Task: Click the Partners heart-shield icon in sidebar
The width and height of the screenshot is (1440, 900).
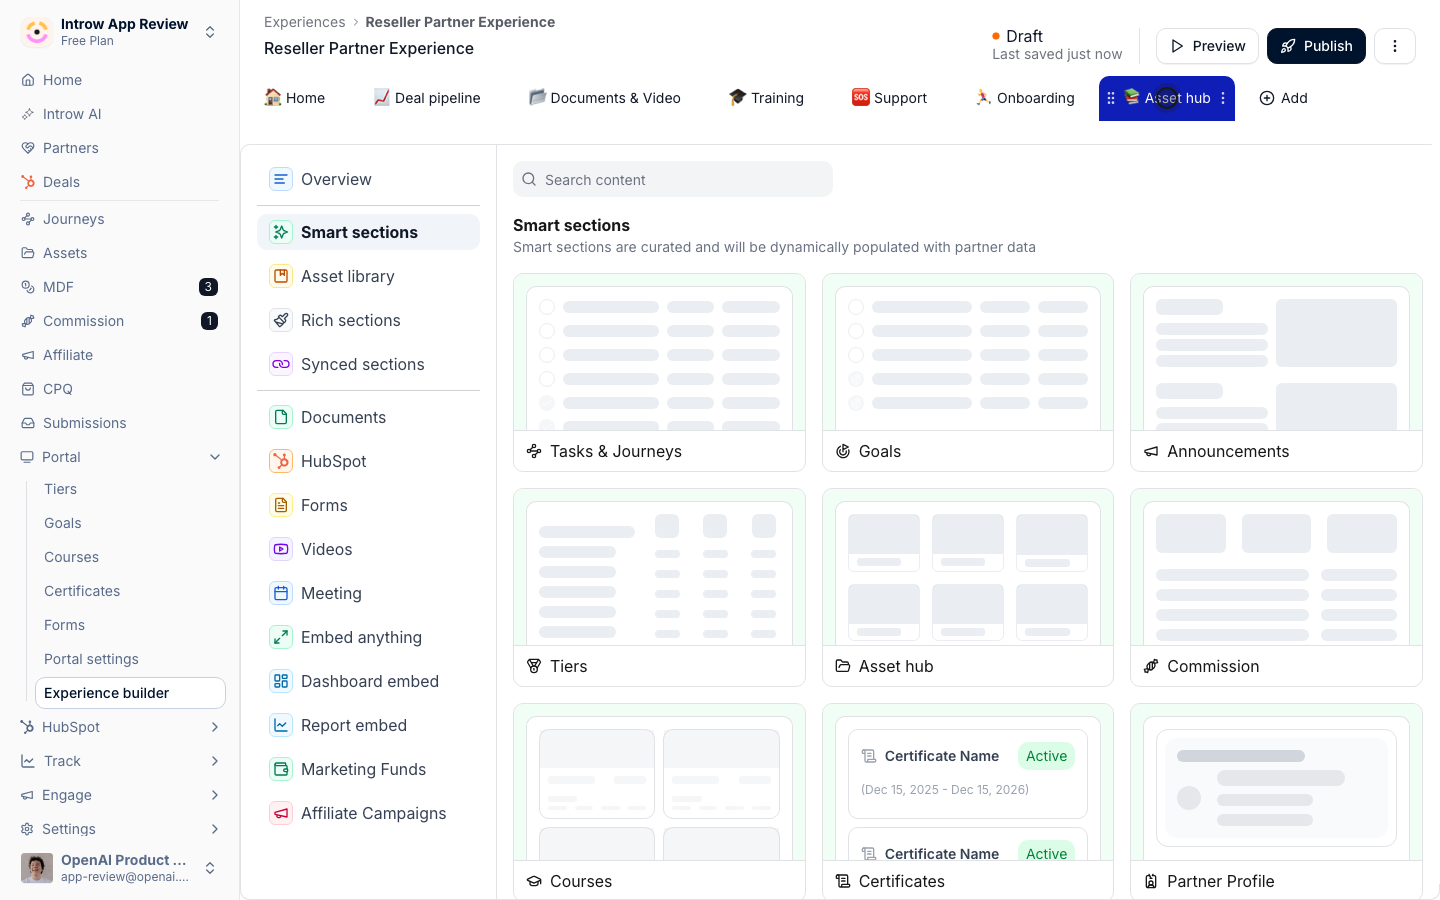Action: click(x=28, y=148)
